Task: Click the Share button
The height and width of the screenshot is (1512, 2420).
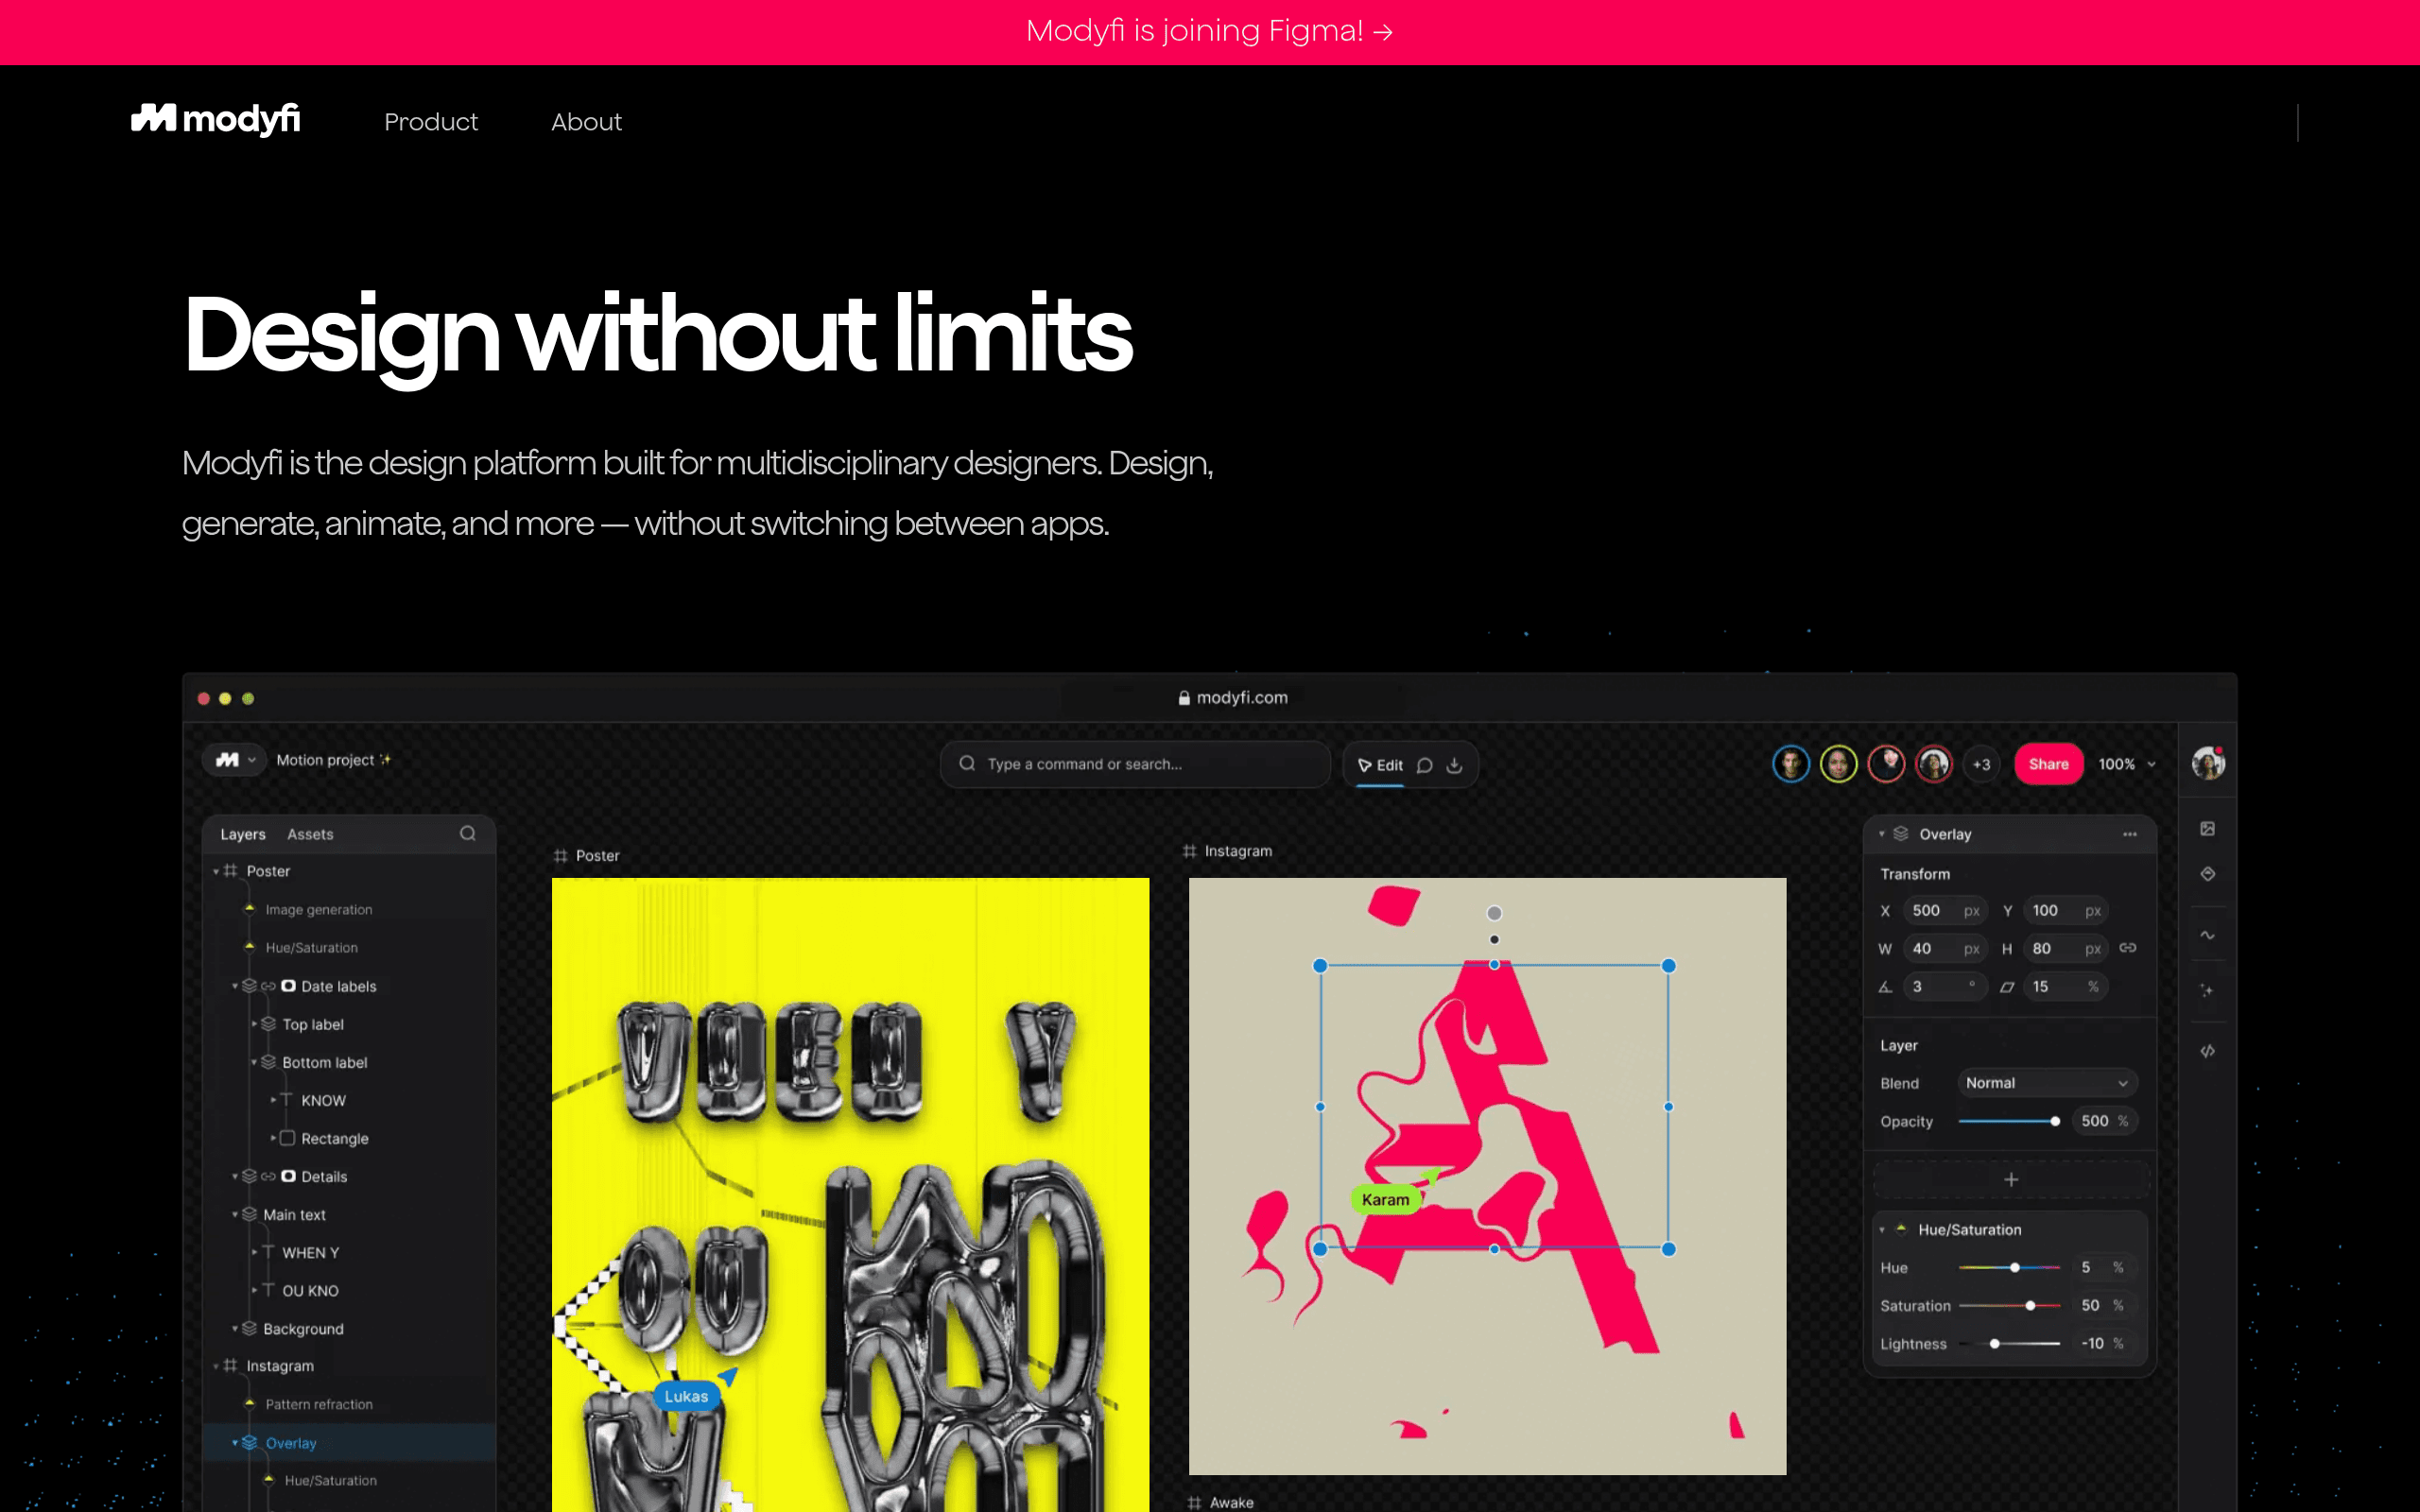Action: coord(2048,764)
